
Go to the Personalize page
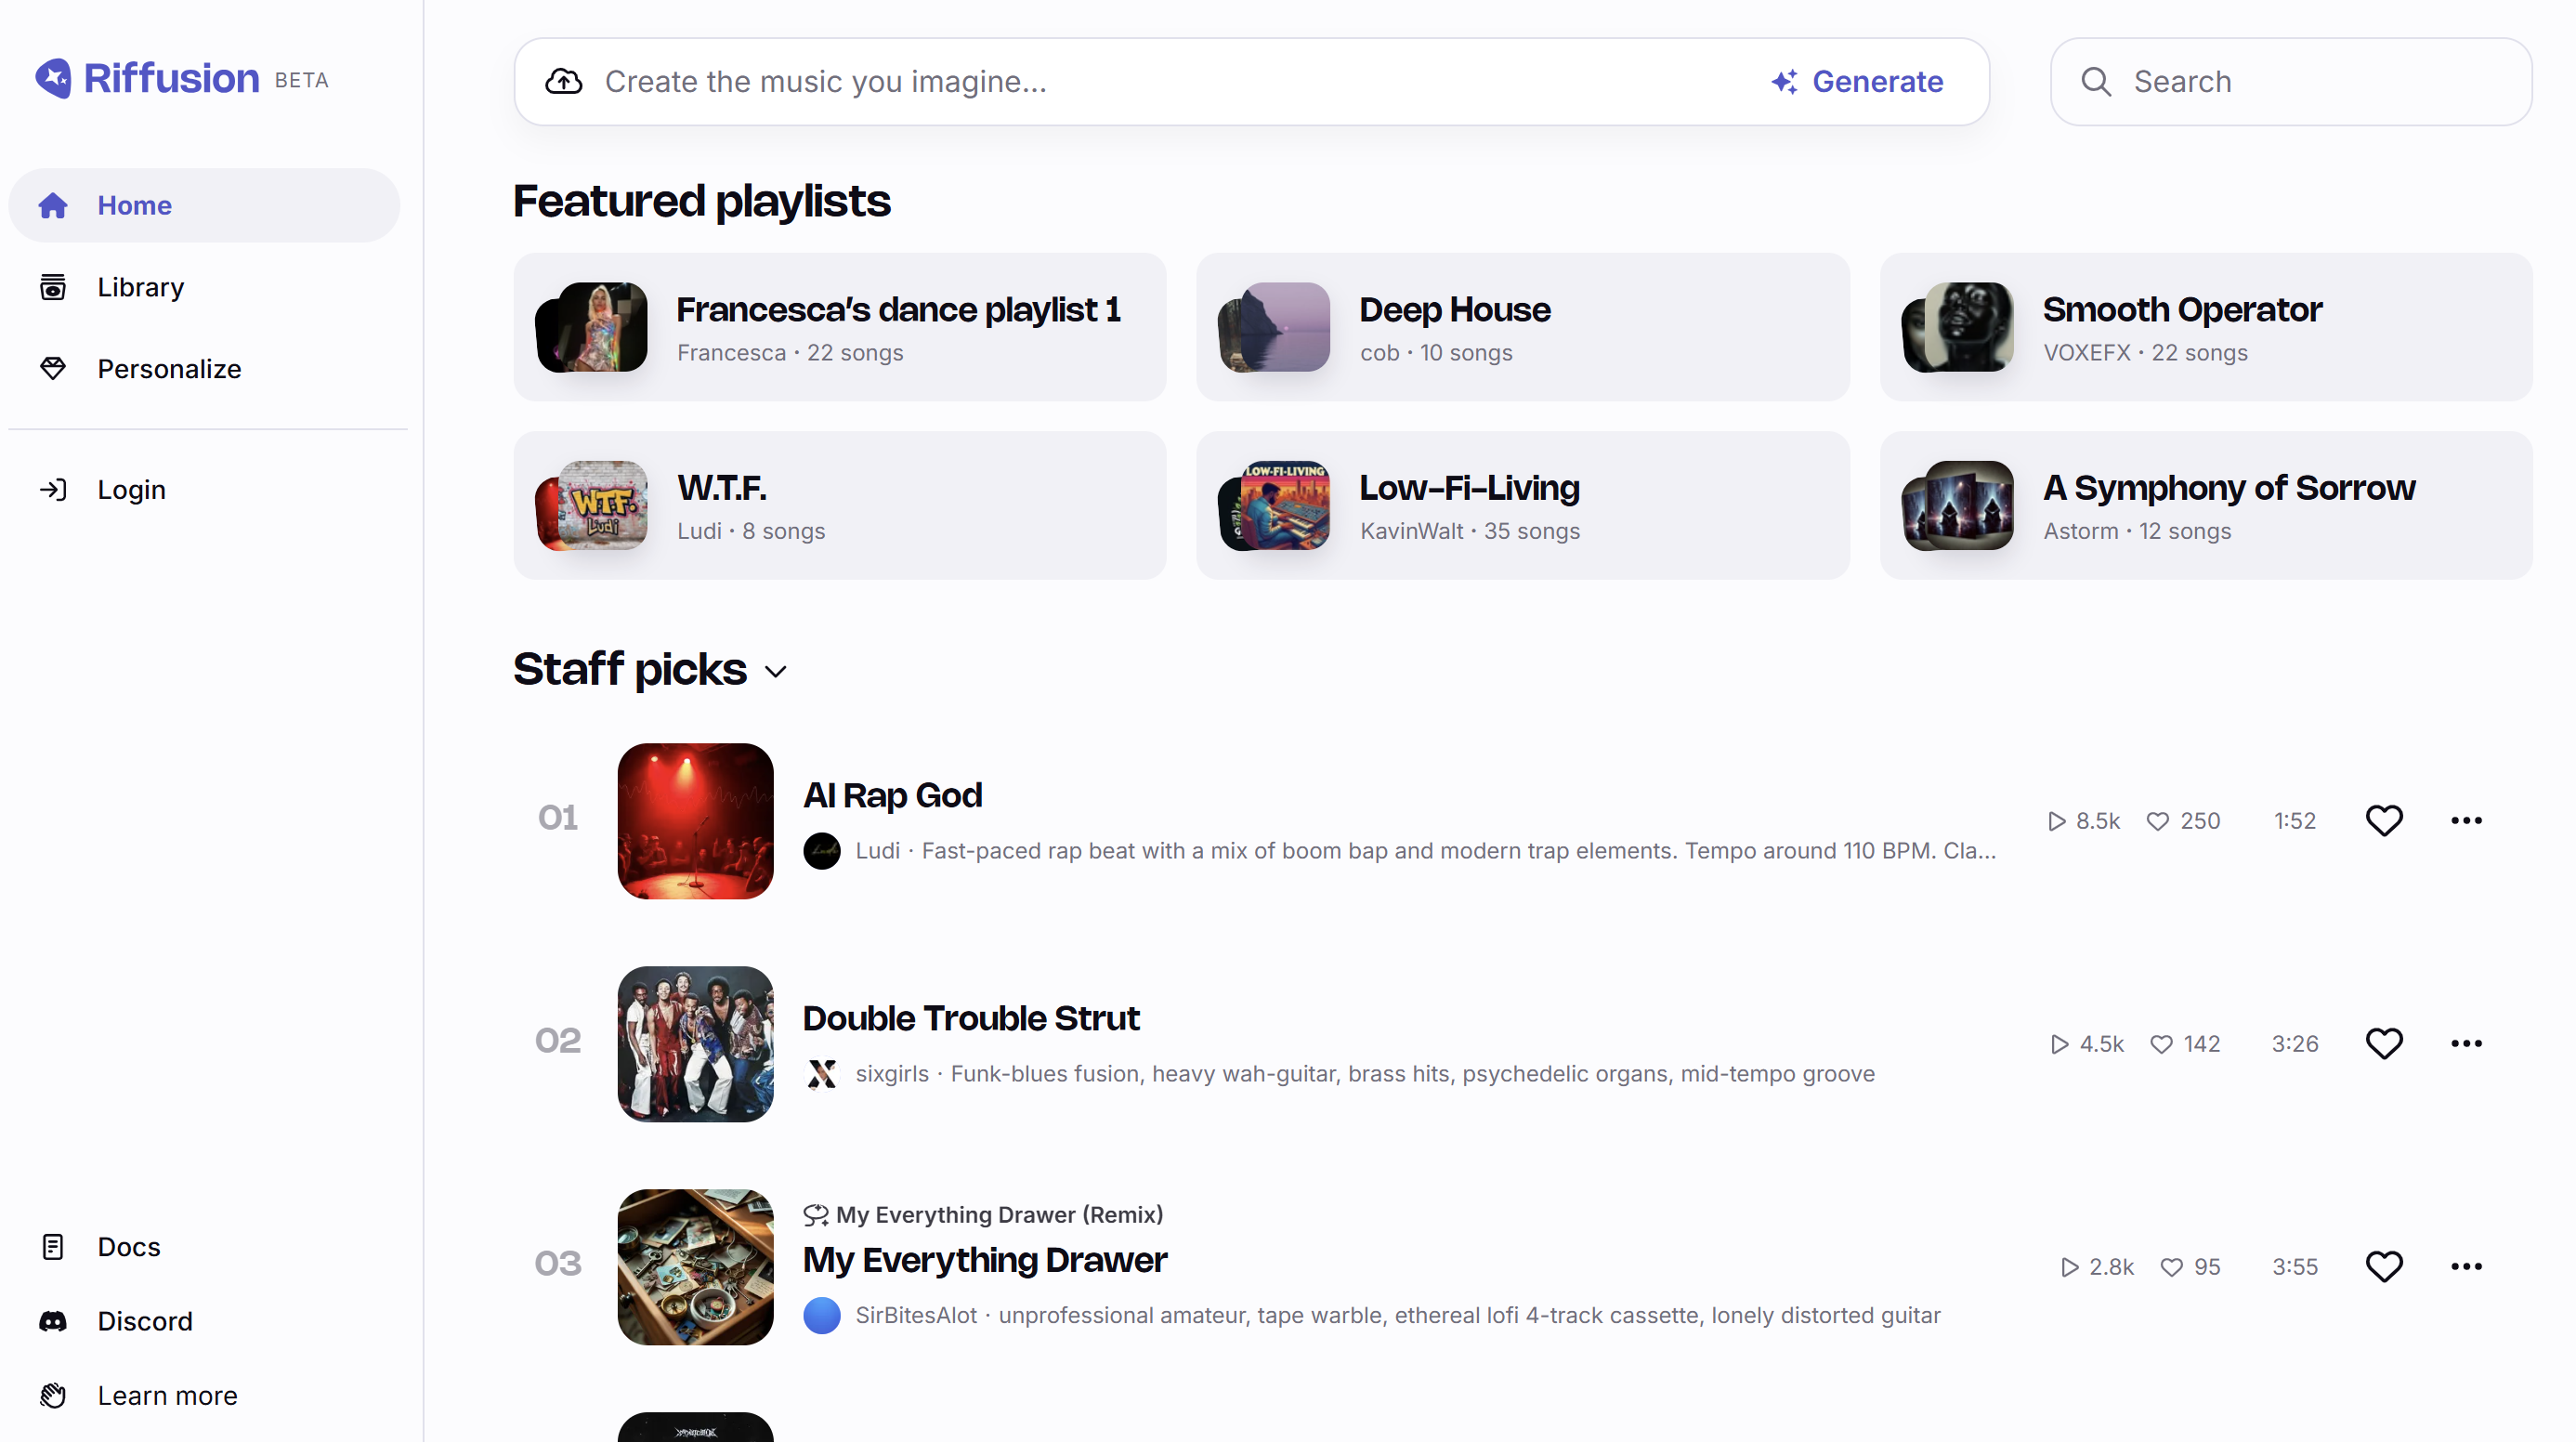click(168, 369)
